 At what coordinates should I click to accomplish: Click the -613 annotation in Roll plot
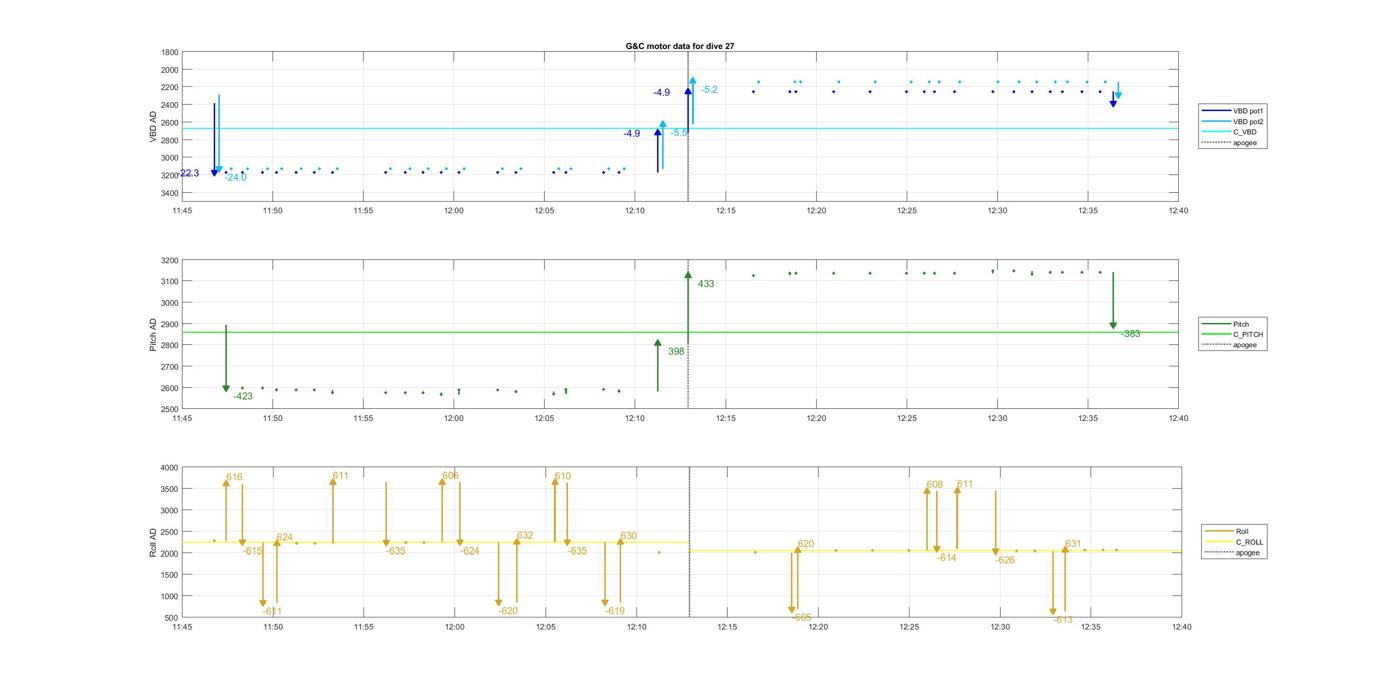tap(1063, 620)
